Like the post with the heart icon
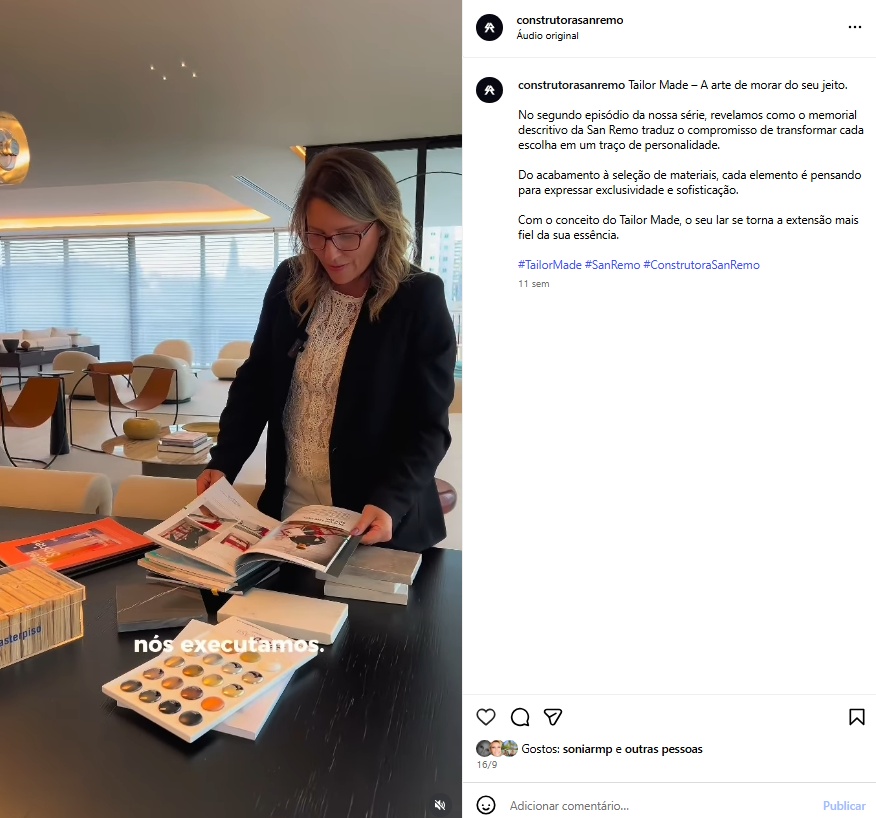The height and width of the screenshot is (818, 876). pyautogui.click(x=485, y=717)
